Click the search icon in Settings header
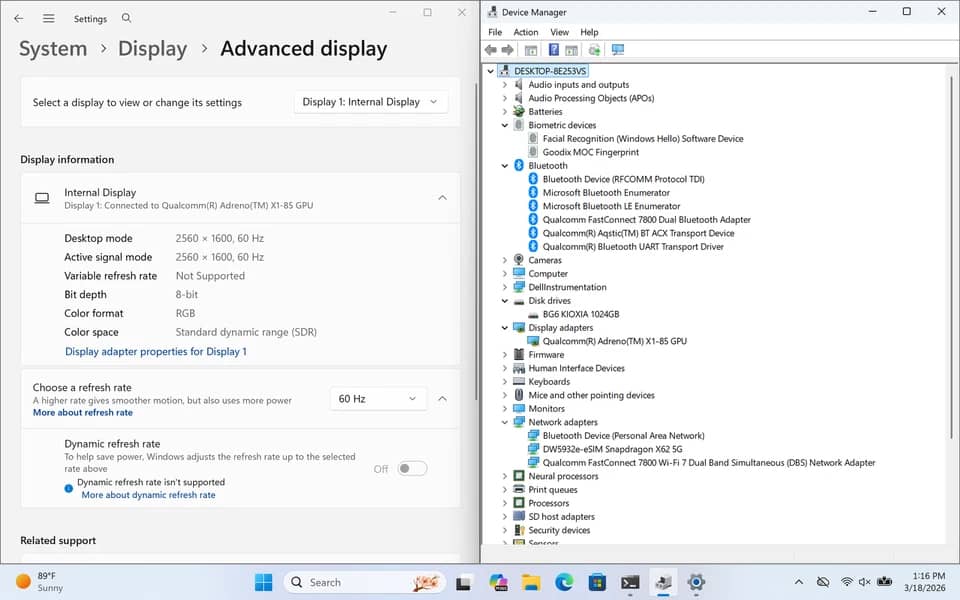The width and height of the screenshot is (960, 600). pos(126,18)
